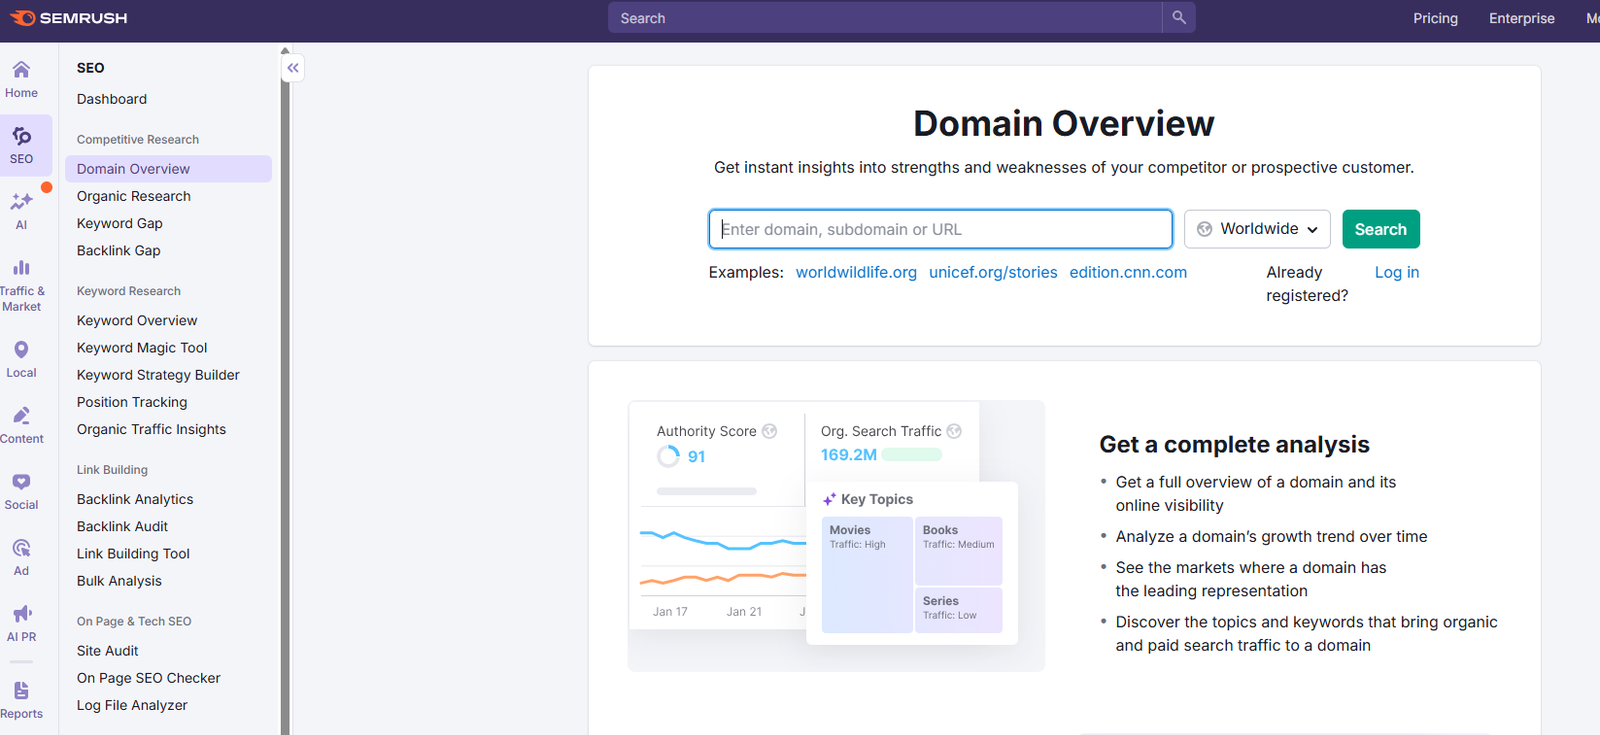Open Site Audit
The height and width of the screenshot is (735, 1600).
(x=108, y=651)
